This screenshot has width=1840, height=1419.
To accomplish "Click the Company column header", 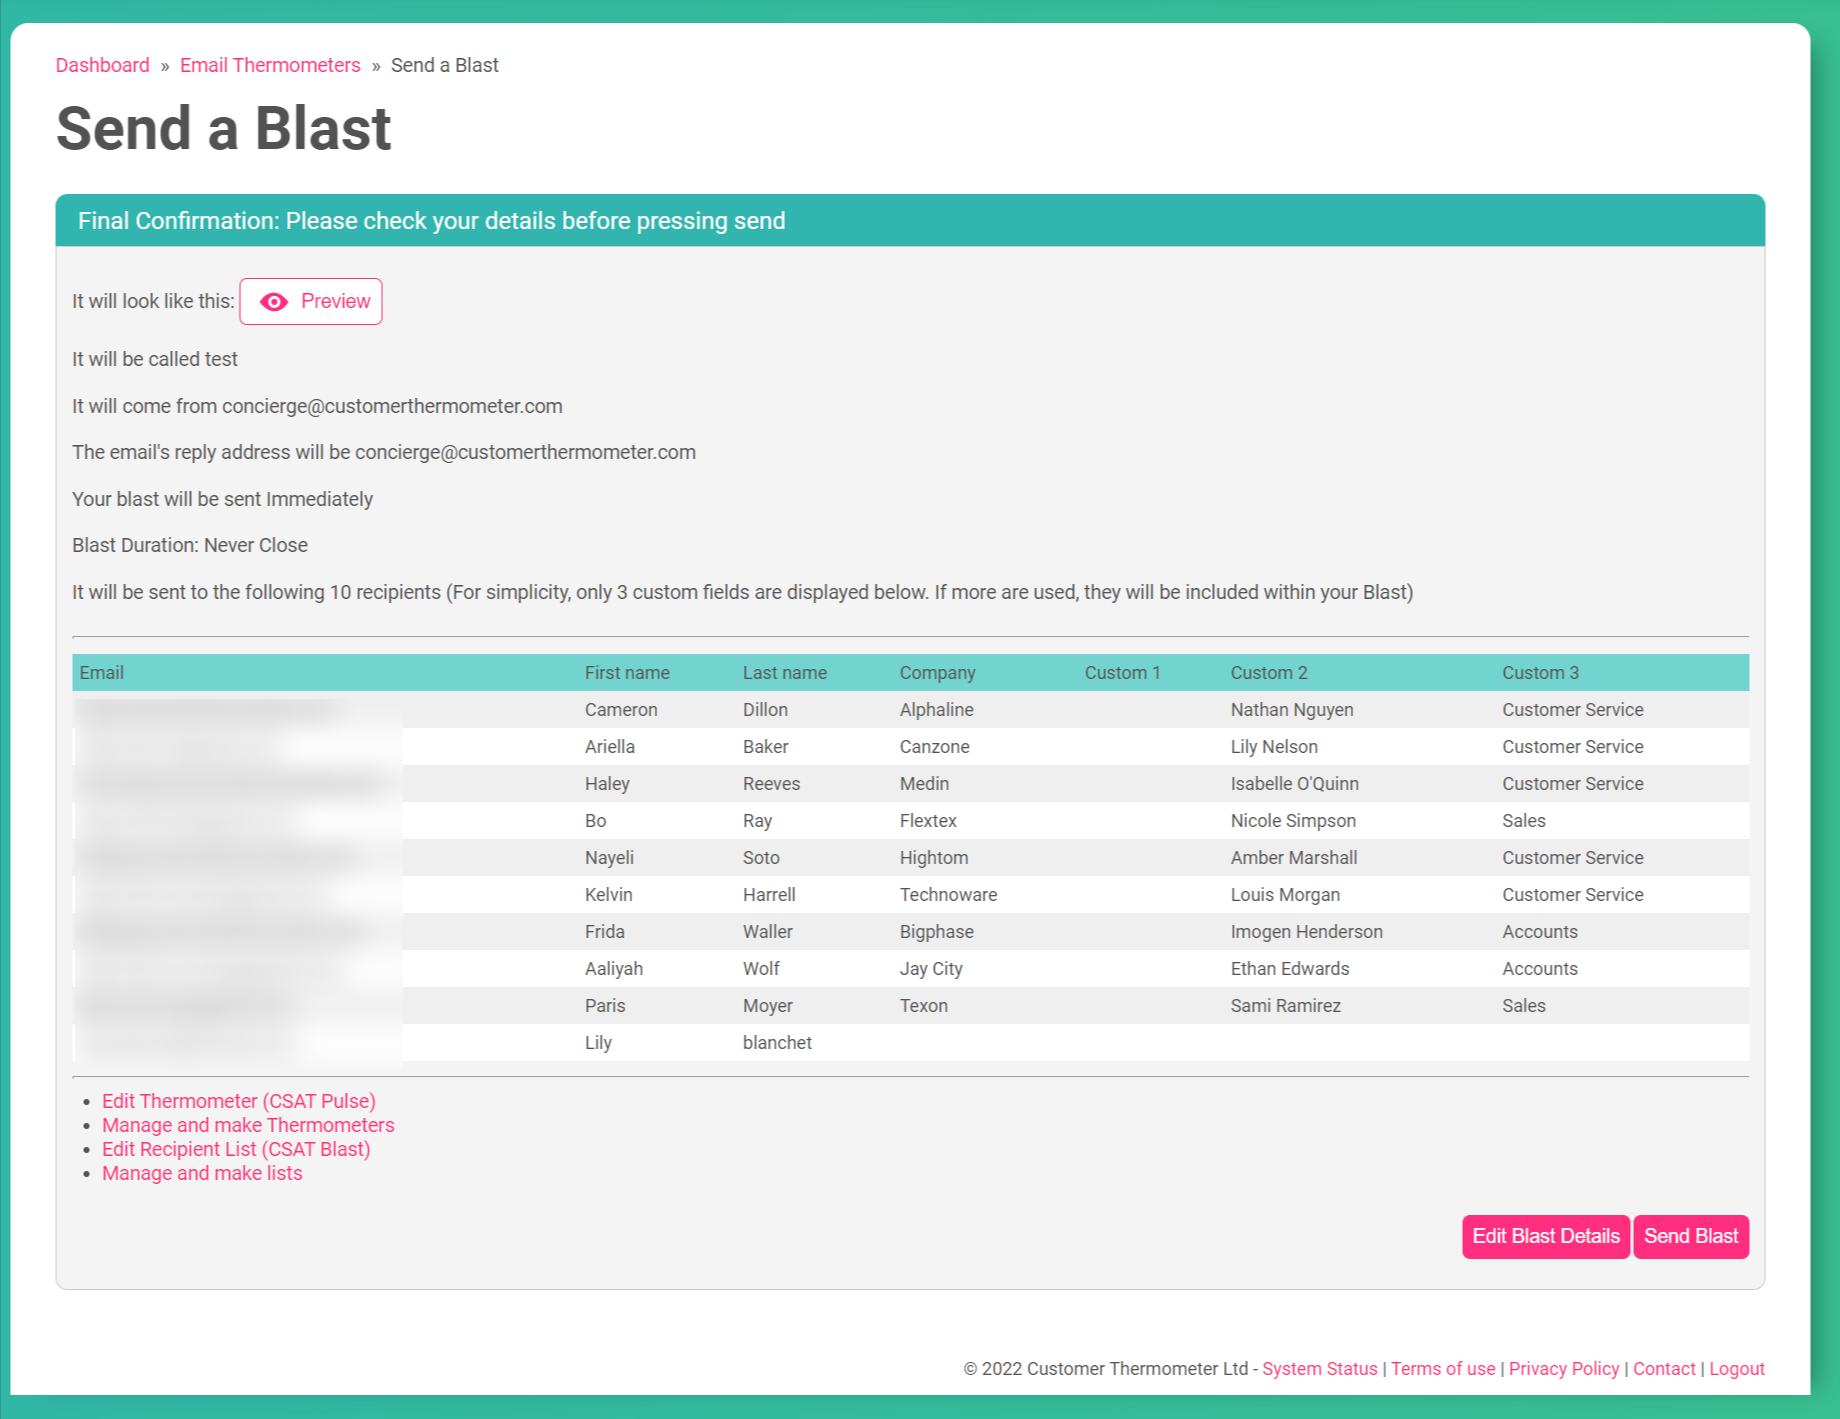I will [937, 673].
